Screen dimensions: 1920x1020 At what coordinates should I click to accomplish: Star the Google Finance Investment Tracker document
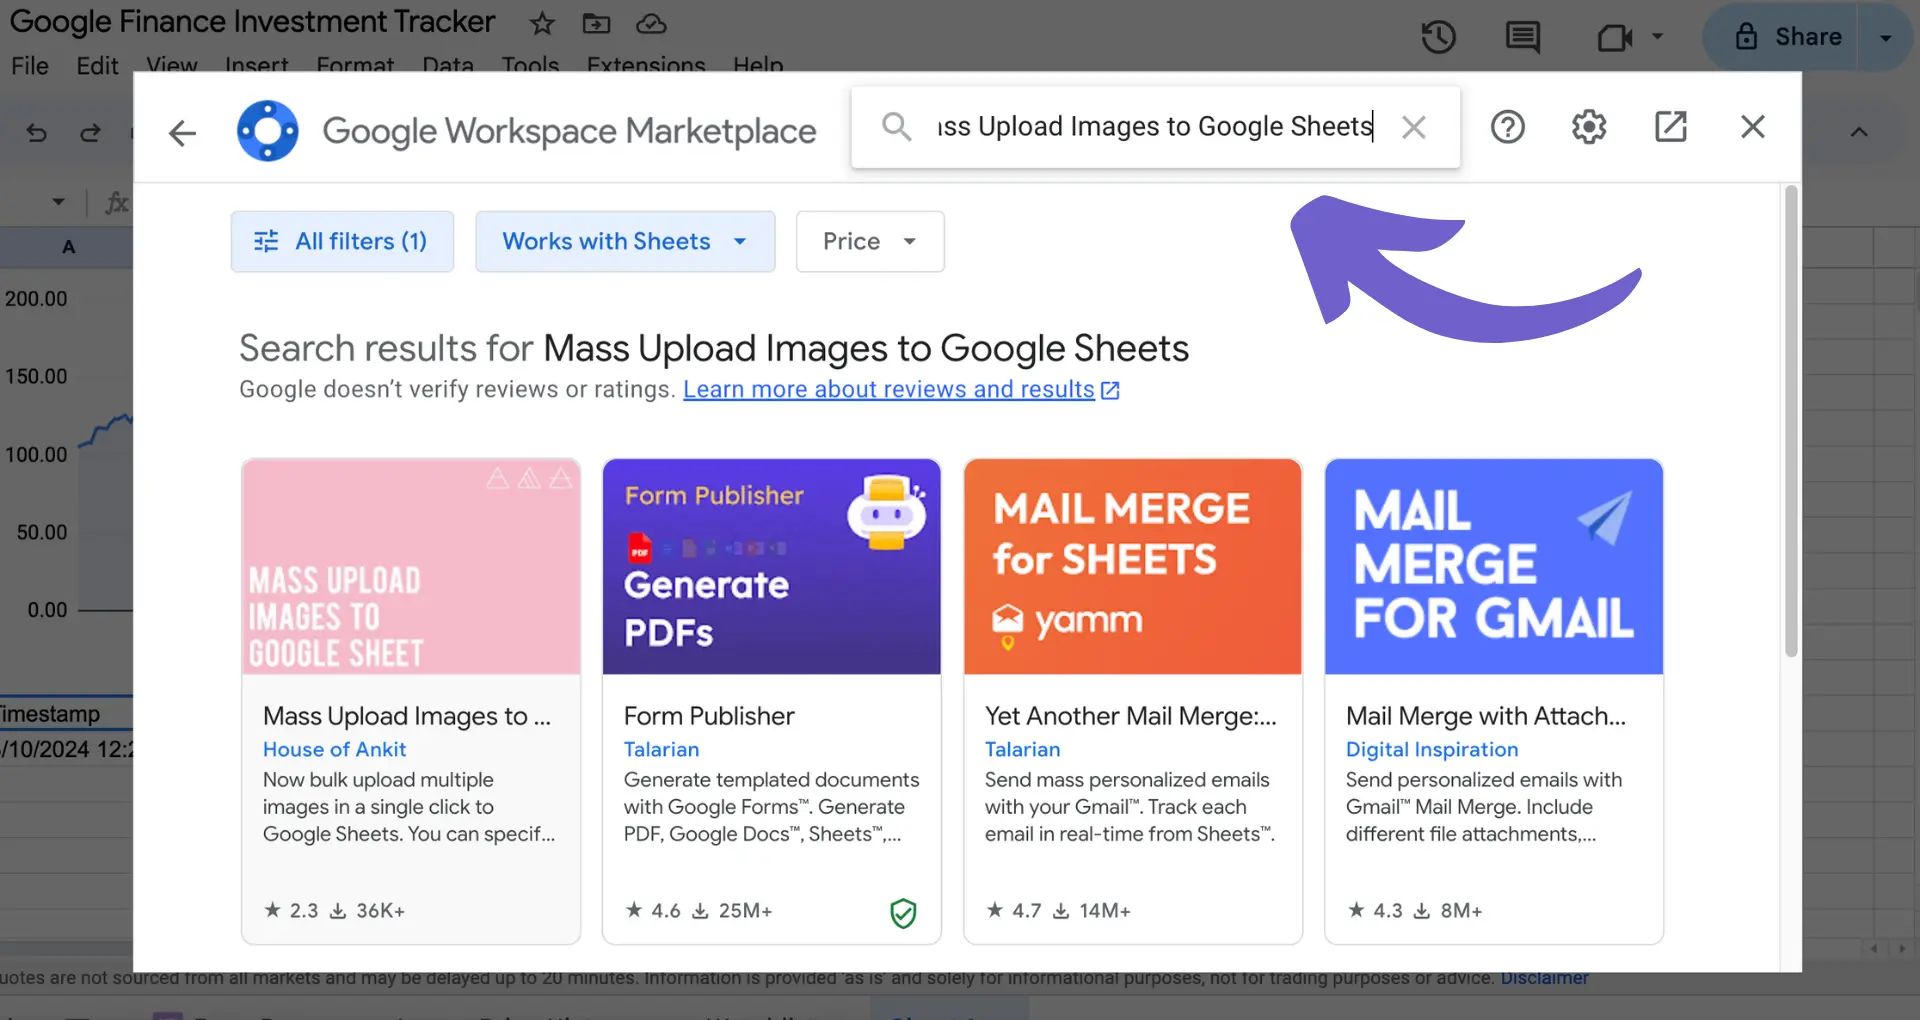pyautogui.click(x=542, y=23)
